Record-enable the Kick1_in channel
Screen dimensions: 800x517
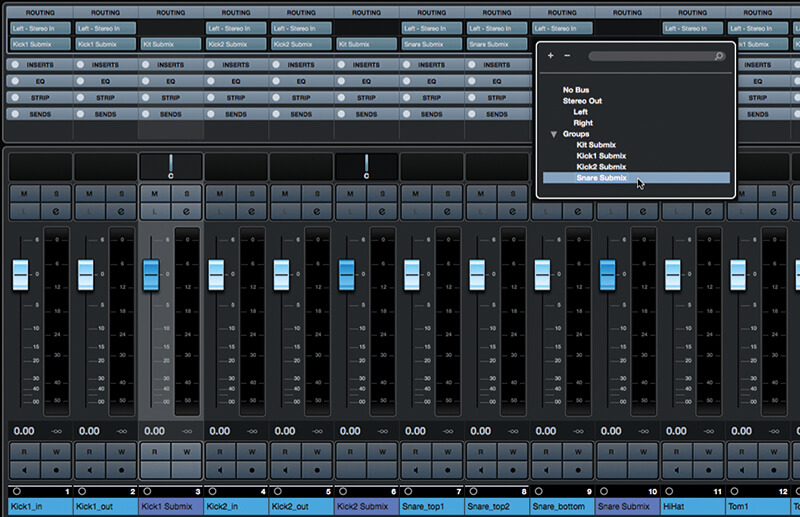(x=56, y=470)
